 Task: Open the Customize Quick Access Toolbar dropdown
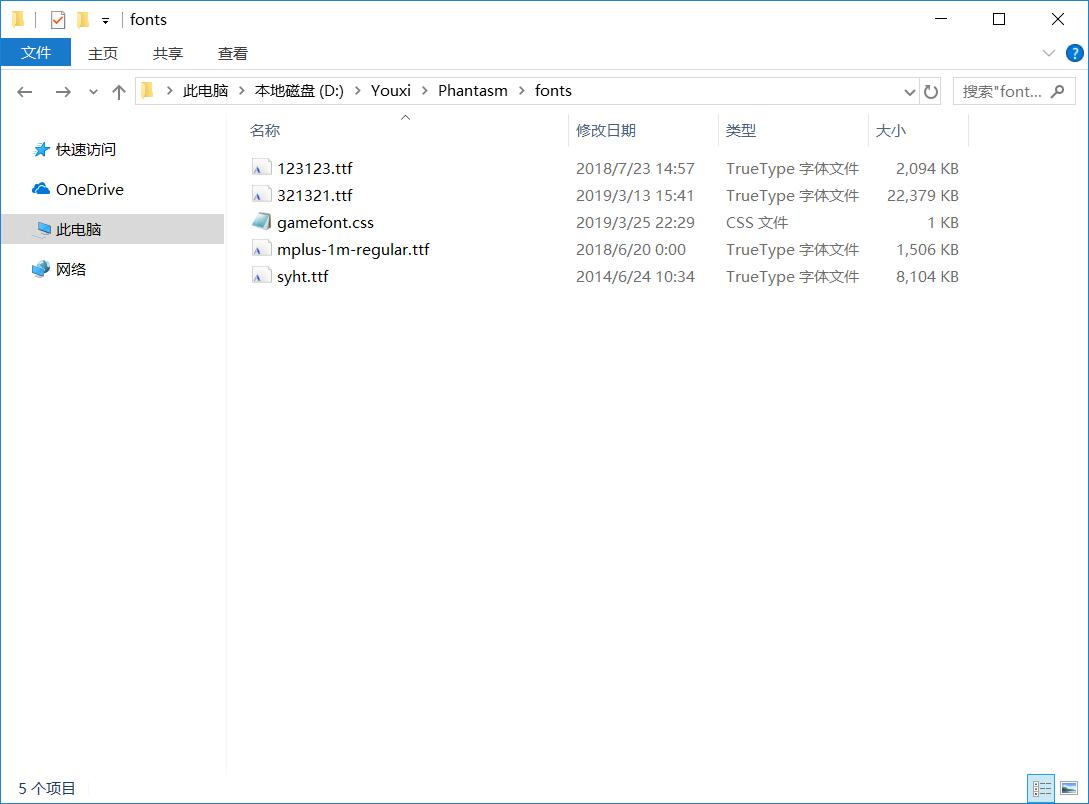click(106, 21)
